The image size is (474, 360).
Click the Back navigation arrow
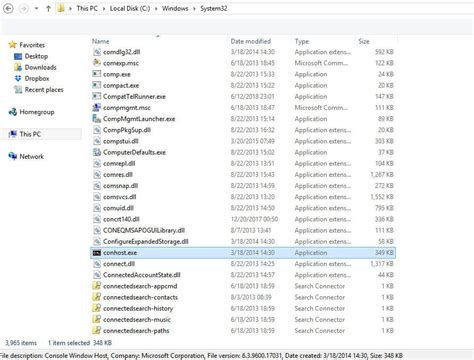pos(8,8)
